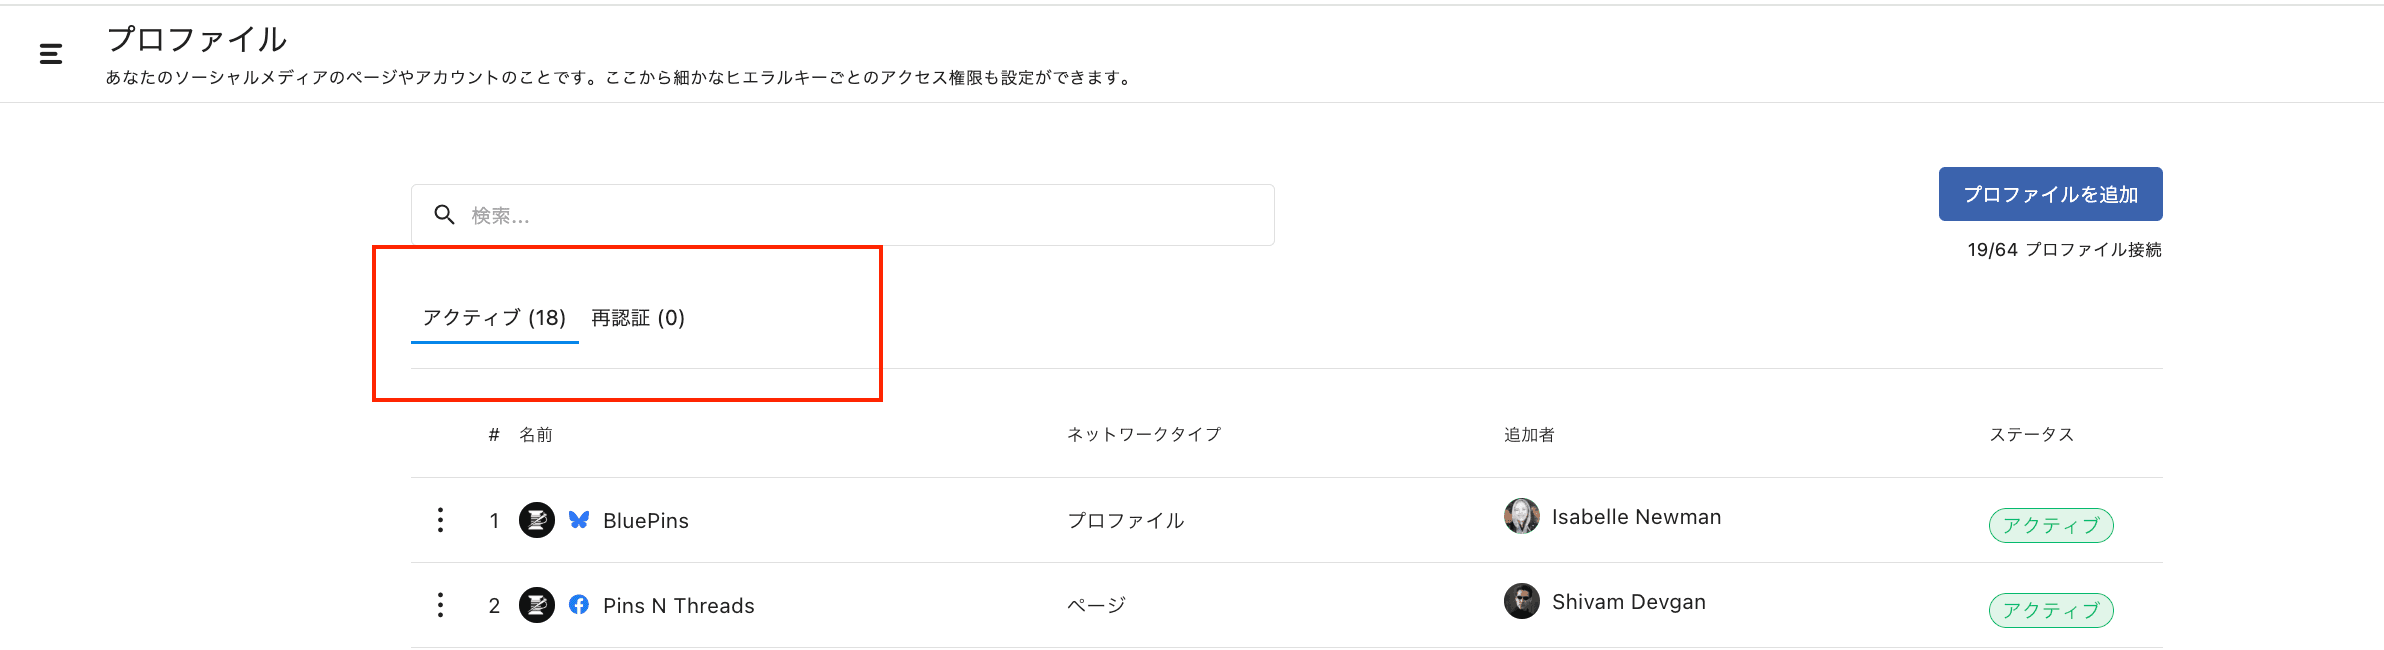This screenshot has height=650, width=2384.
Task: Open the Pins N Threads name link
Action: 679,606
